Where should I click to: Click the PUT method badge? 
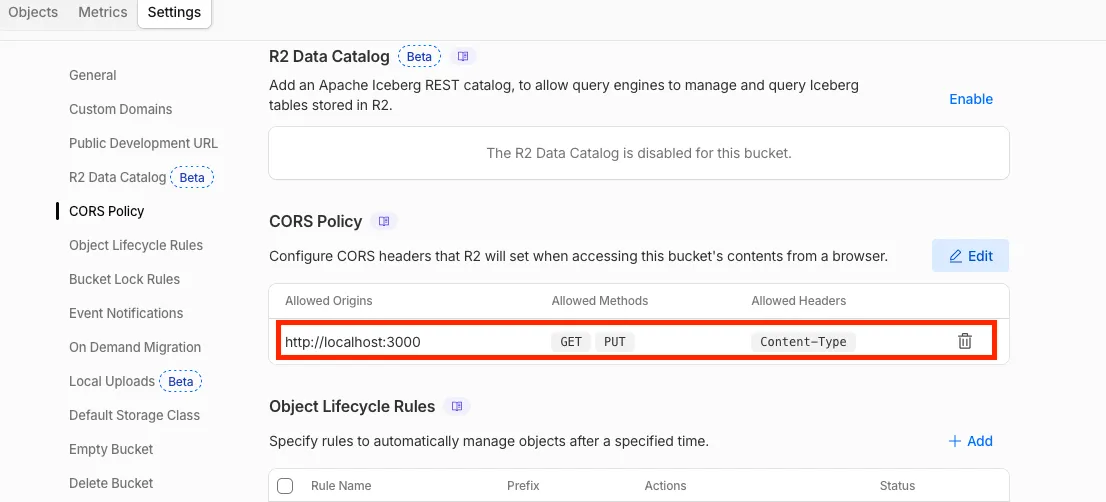pos(615,342)
